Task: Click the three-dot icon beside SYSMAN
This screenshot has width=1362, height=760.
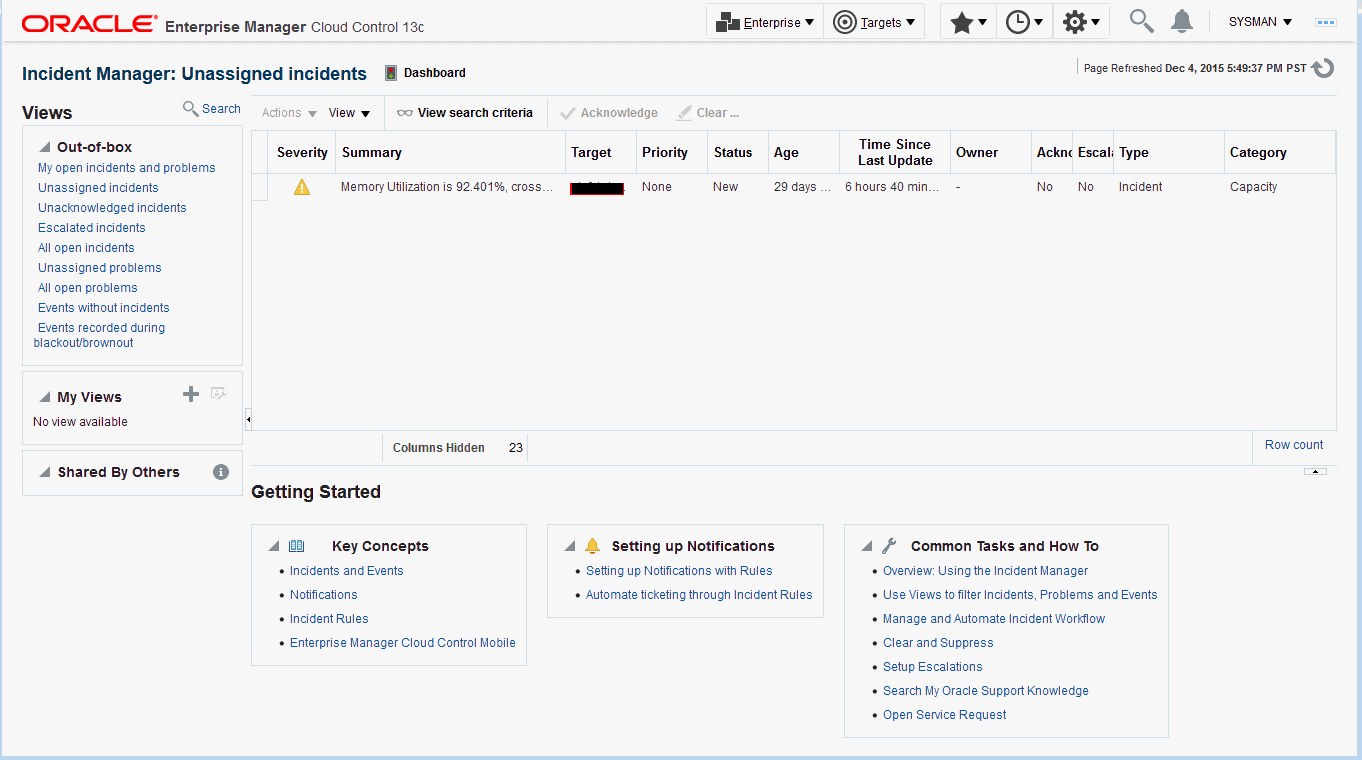Action: tap(1326, 22)
